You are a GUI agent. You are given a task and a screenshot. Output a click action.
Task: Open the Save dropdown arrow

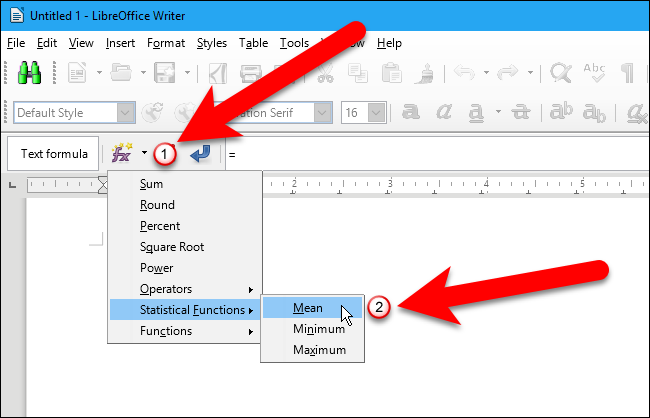(187, 73)
